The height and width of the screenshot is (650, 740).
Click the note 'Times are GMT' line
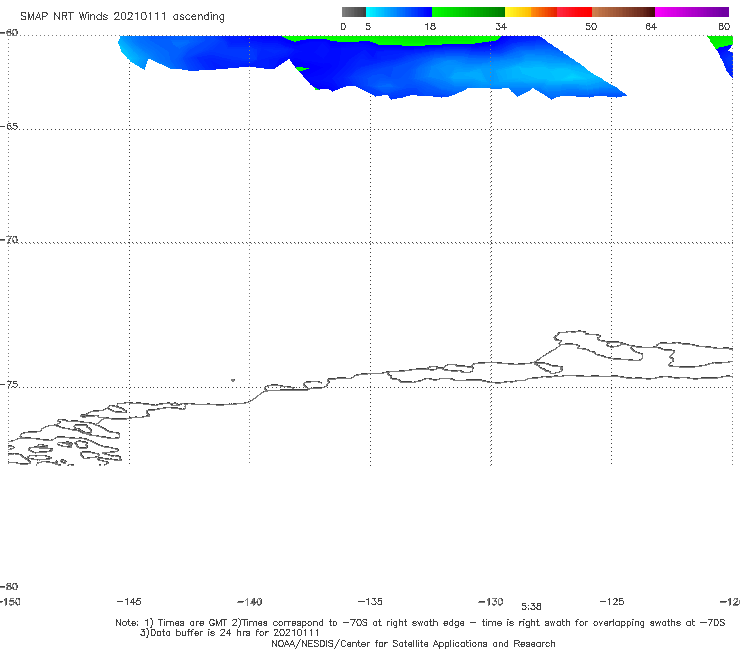click(x=420, y=623)
